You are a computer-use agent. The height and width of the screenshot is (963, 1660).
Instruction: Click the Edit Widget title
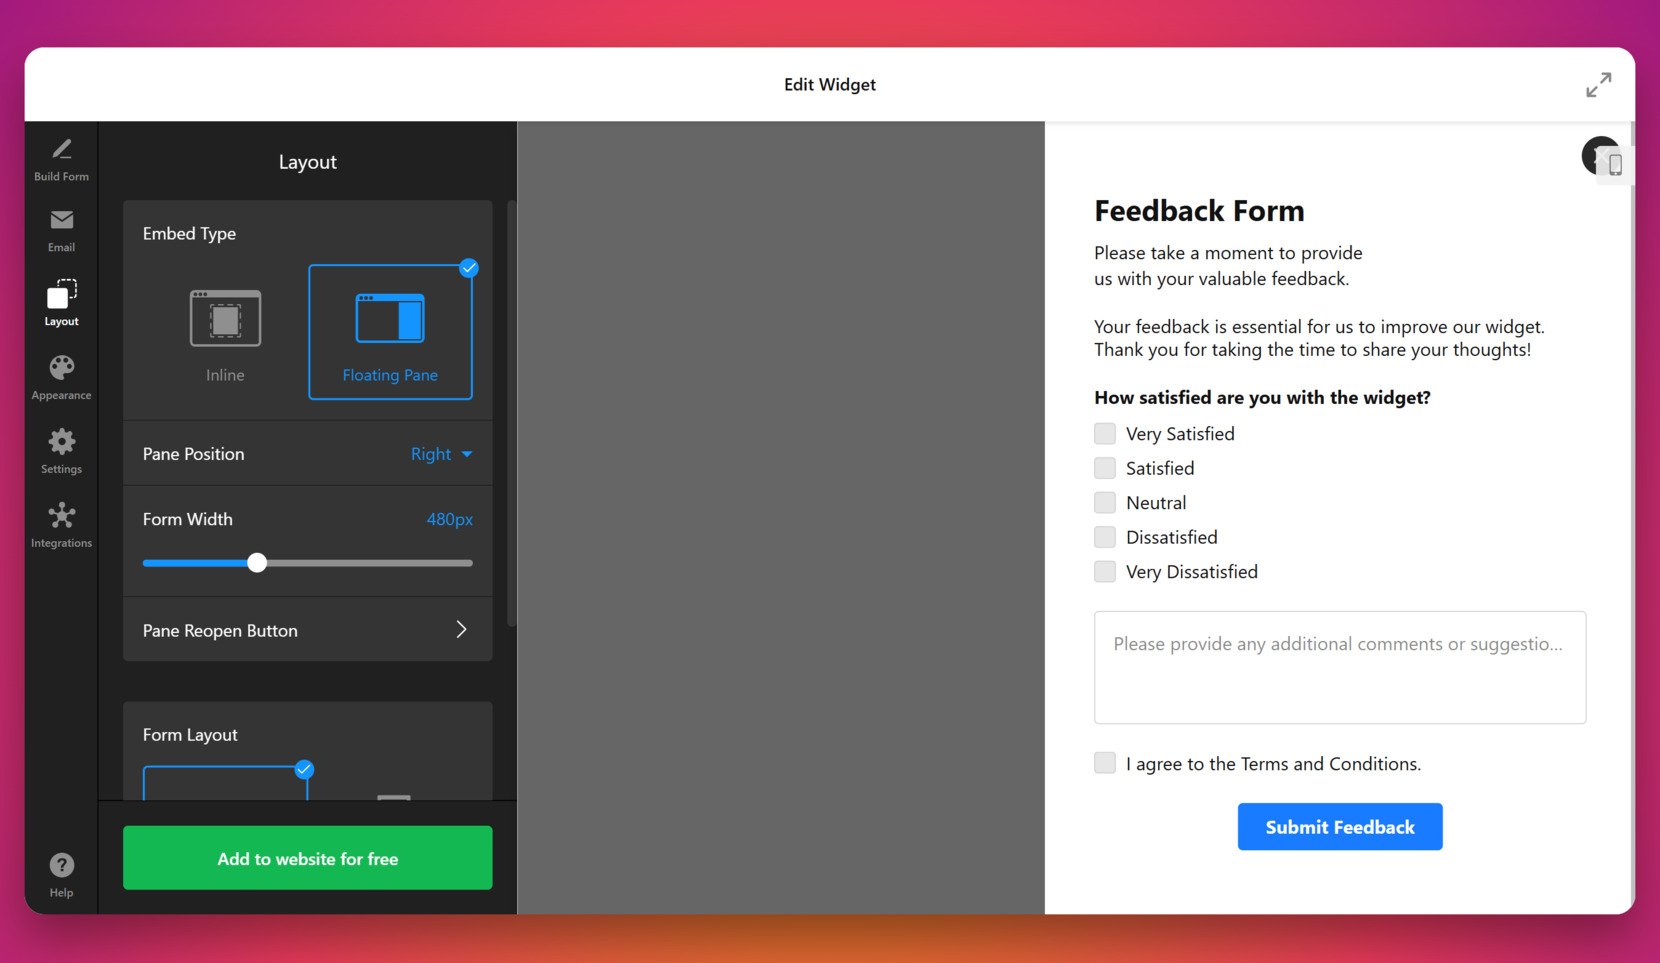tap(830, 85)
